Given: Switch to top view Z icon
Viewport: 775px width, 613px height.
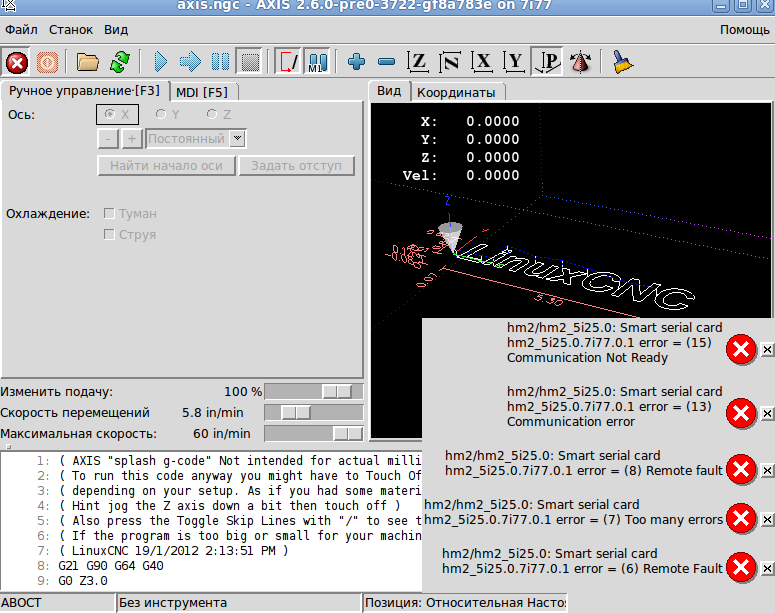Looking at the screenshot, I should tap(418, 62).
